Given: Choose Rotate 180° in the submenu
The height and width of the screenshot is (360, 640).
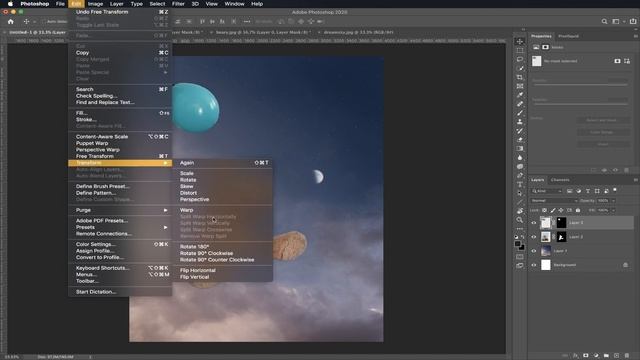Looking at the screenshot, I should point(194,247).
